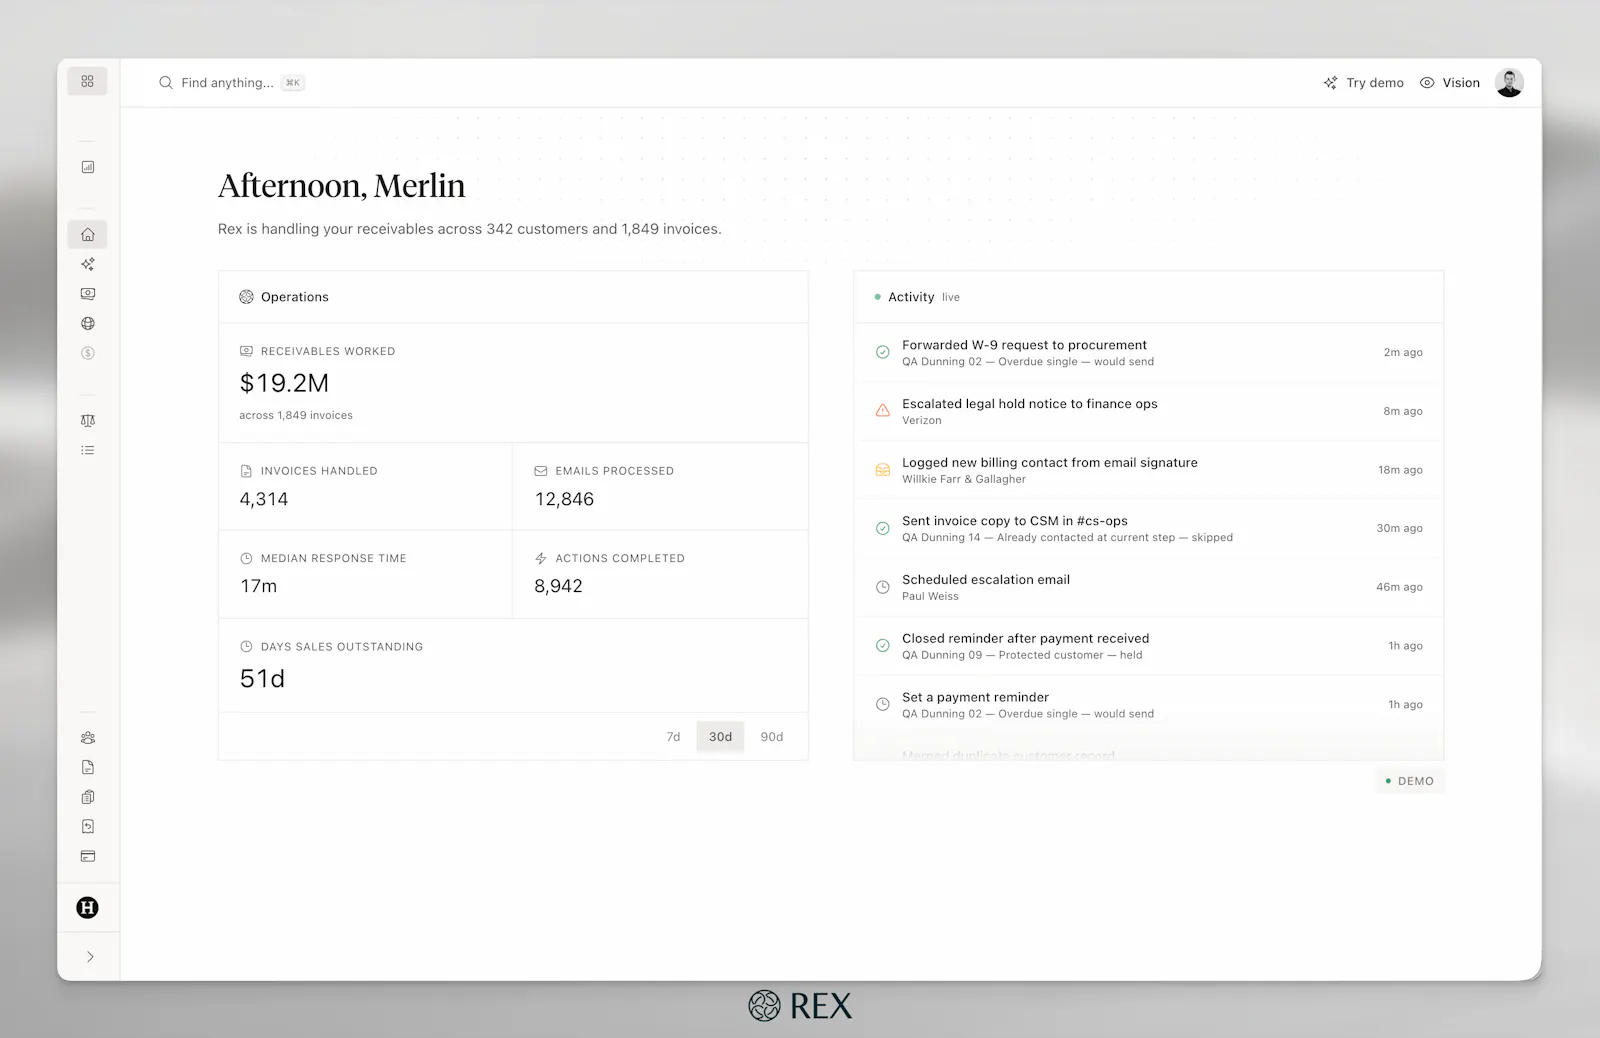This screenshot has width=1600, height=1038.
Task: Click the orange warning triangle icon
Action: pos(882,410)
